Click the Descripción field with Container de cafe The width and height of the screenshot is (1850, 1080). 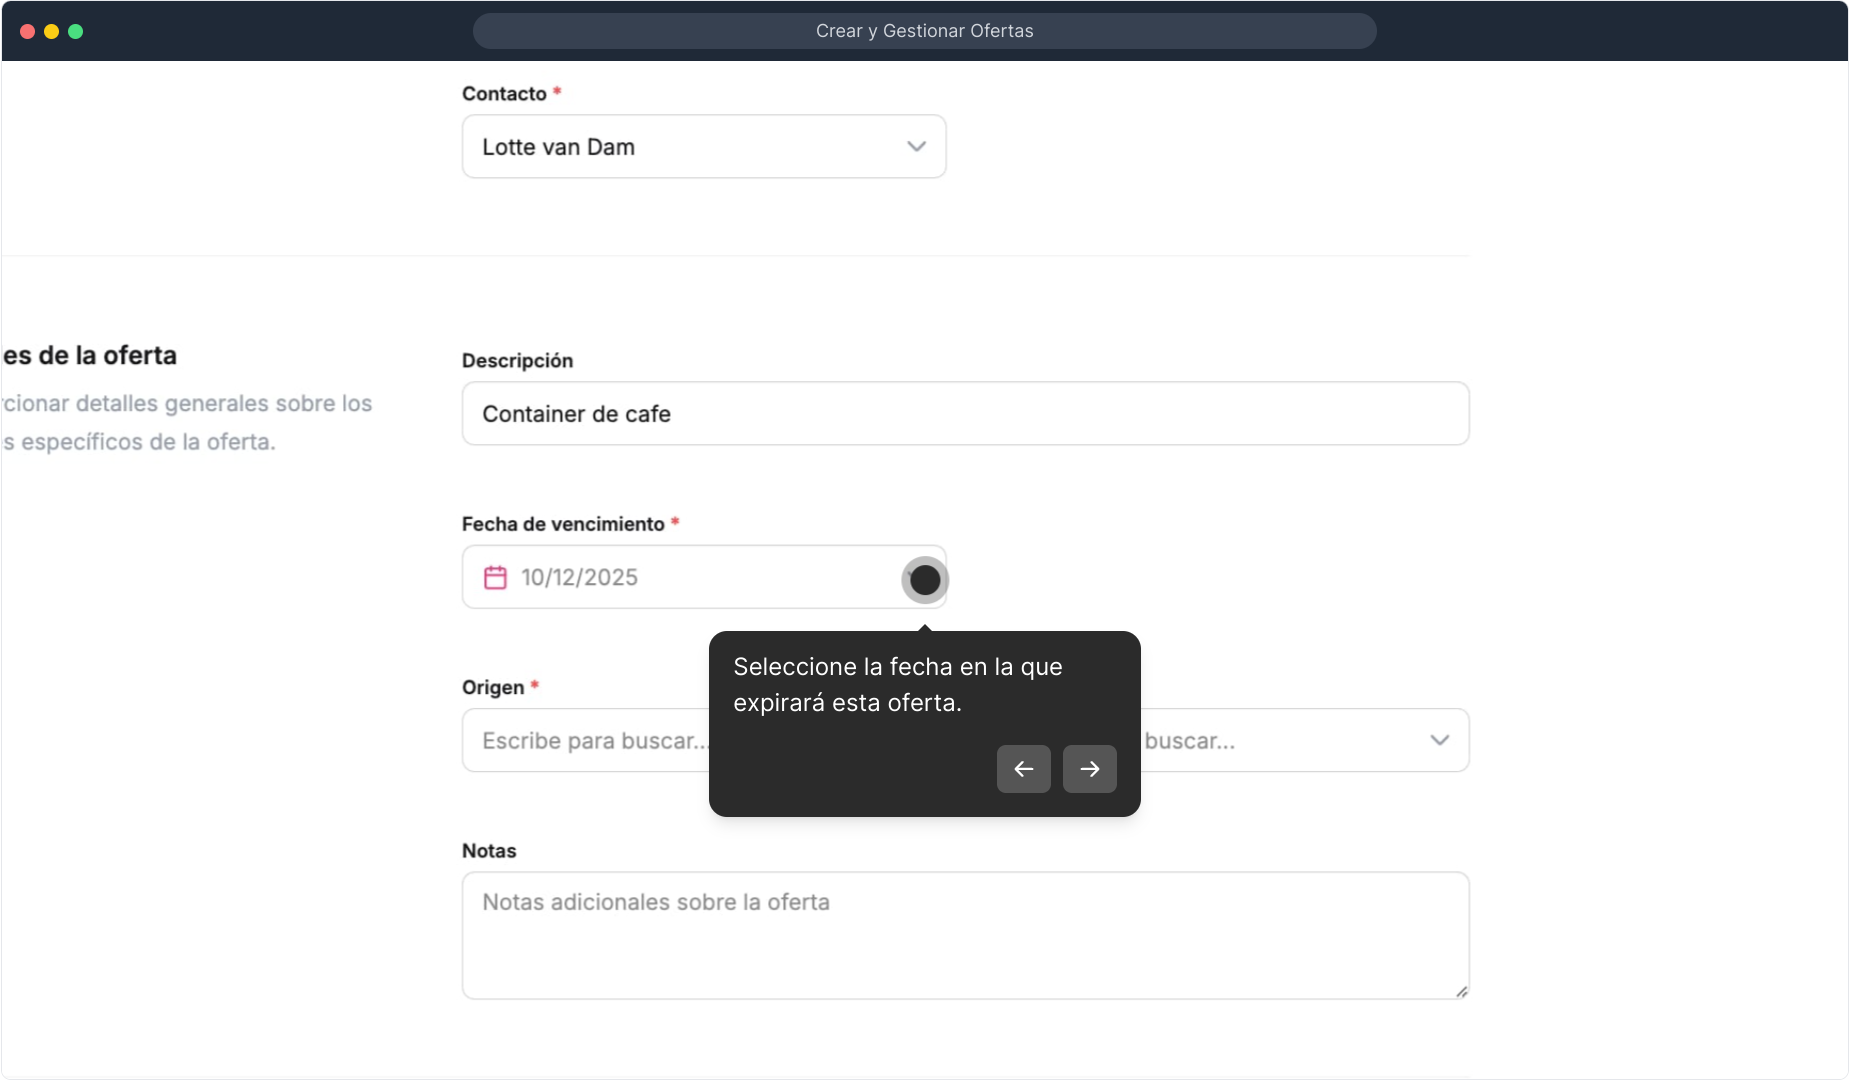(x=965, y=414)
